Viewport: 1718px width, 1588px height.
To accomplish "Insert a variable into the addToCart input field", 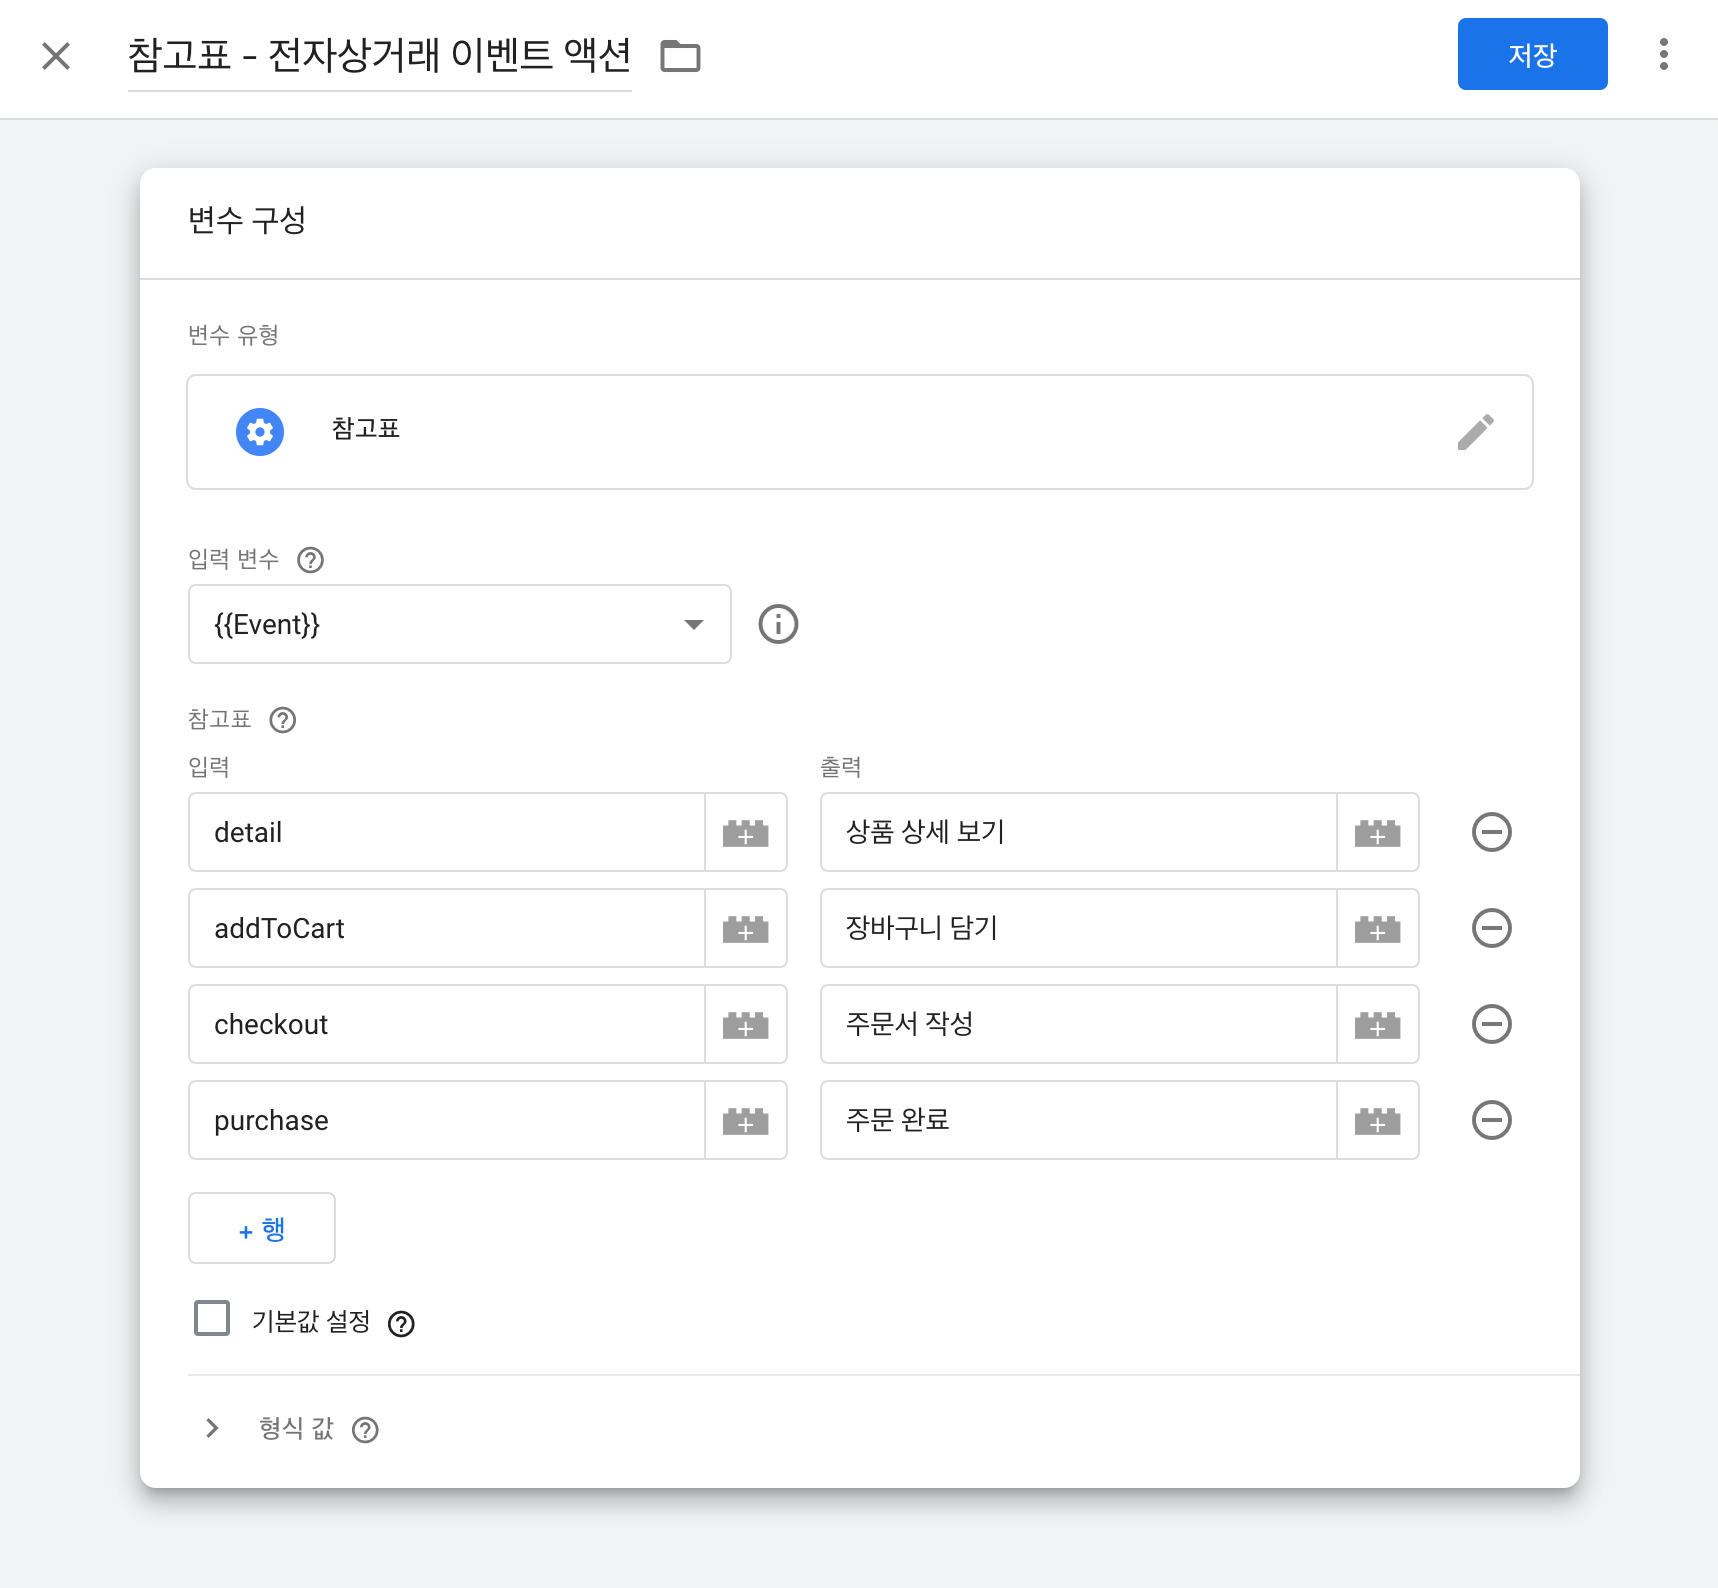I will (x=746, y=928).
